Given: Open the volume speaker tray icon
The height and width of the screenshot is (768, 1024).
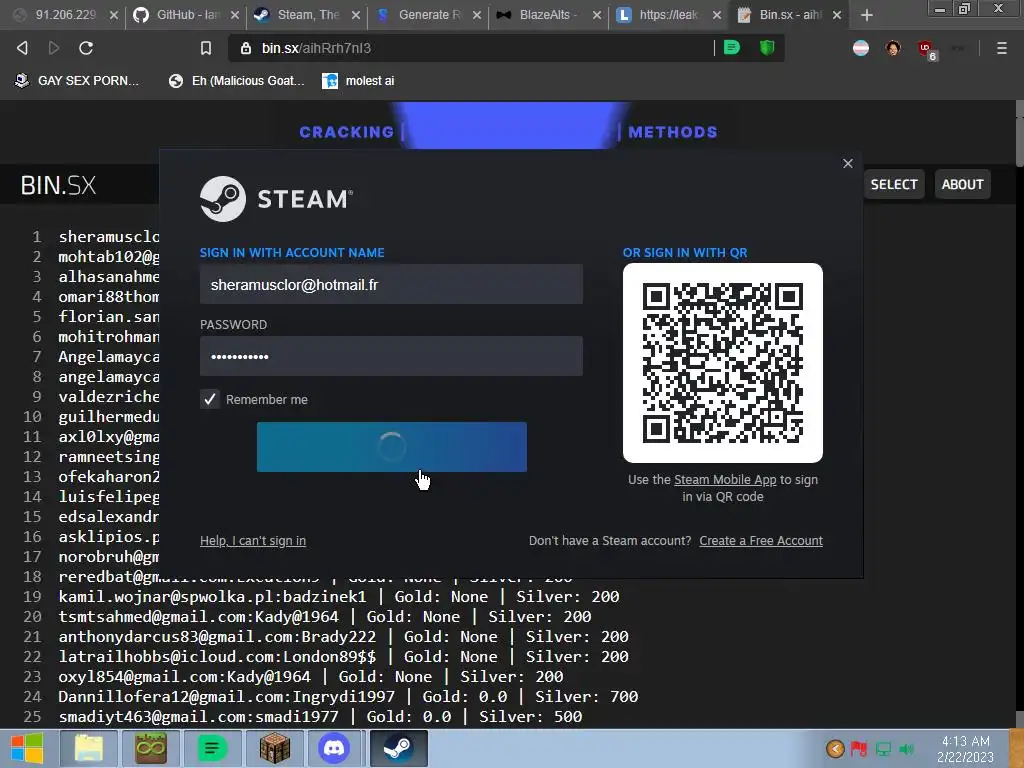Looking at the screenshot, I should tap(906, 748).
